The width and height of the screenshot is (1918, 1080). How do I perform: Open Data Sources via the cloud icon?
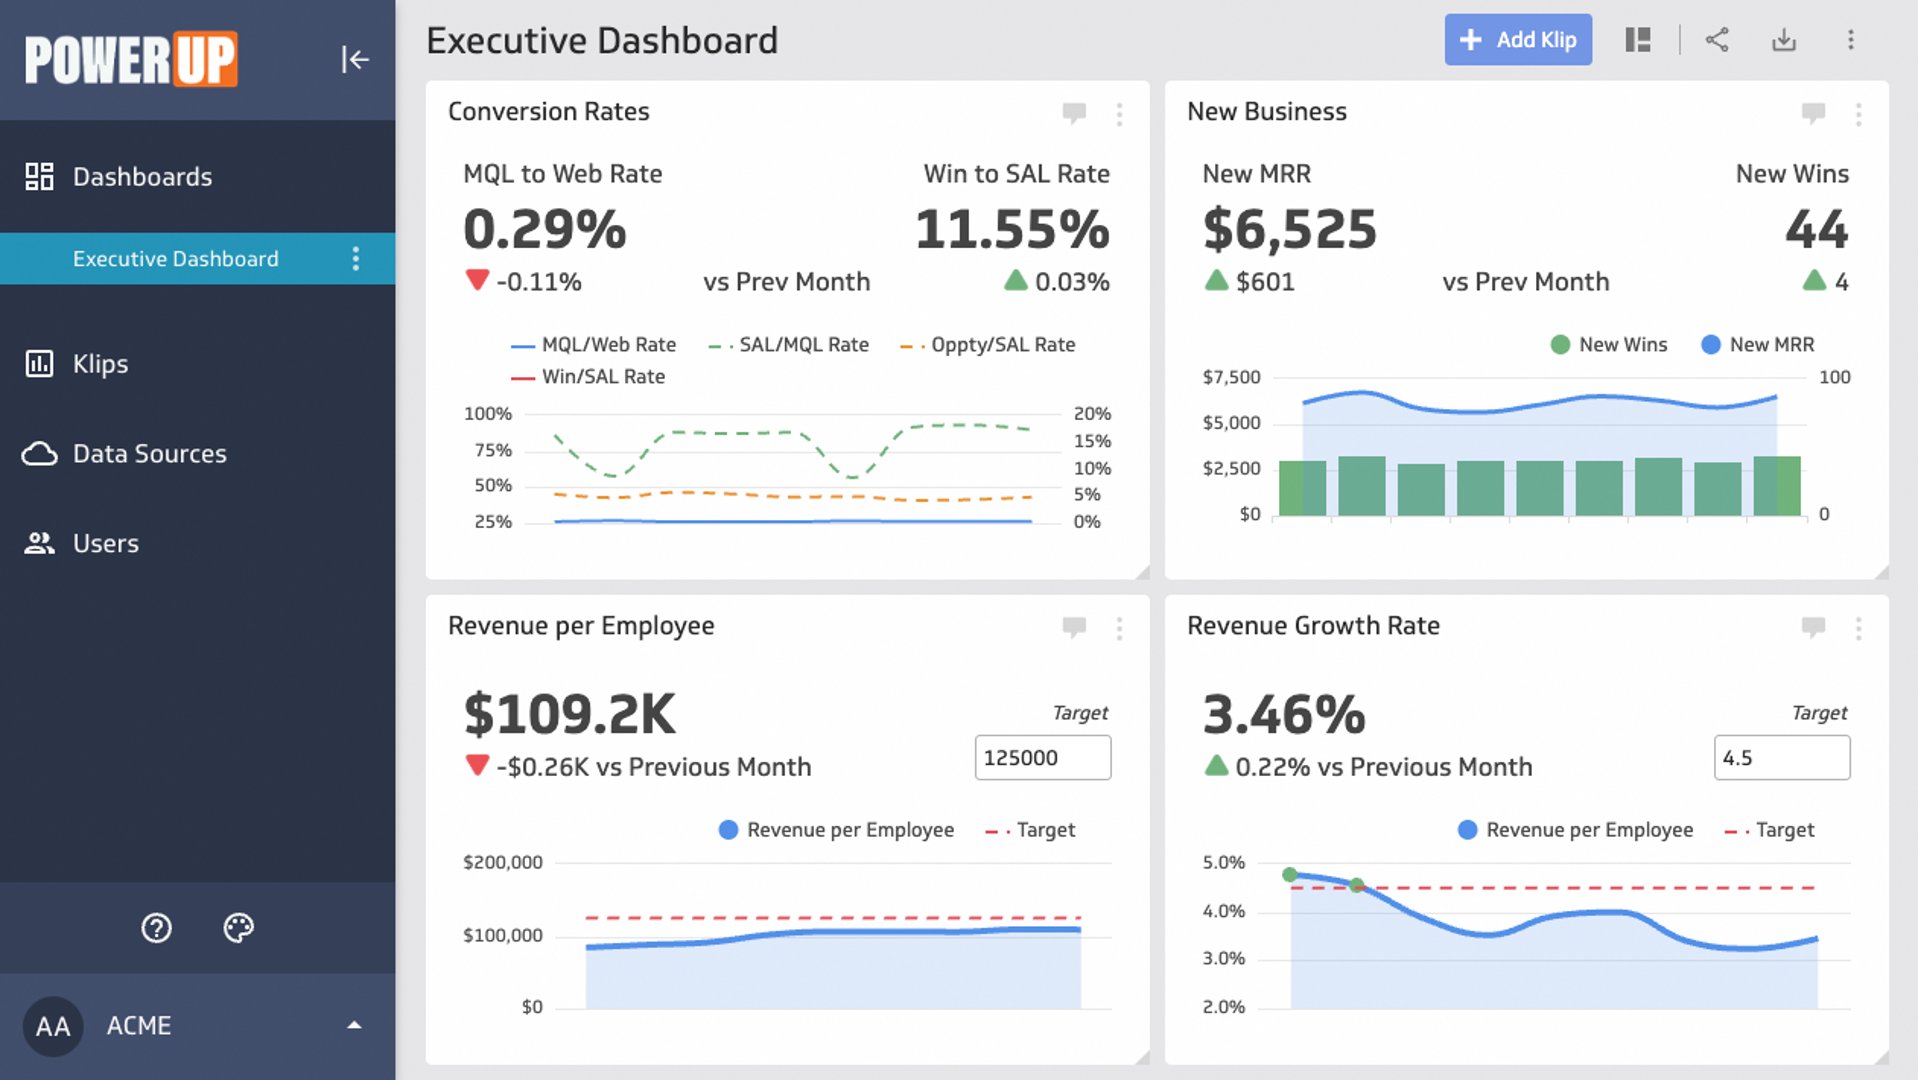tap(40, 454)
